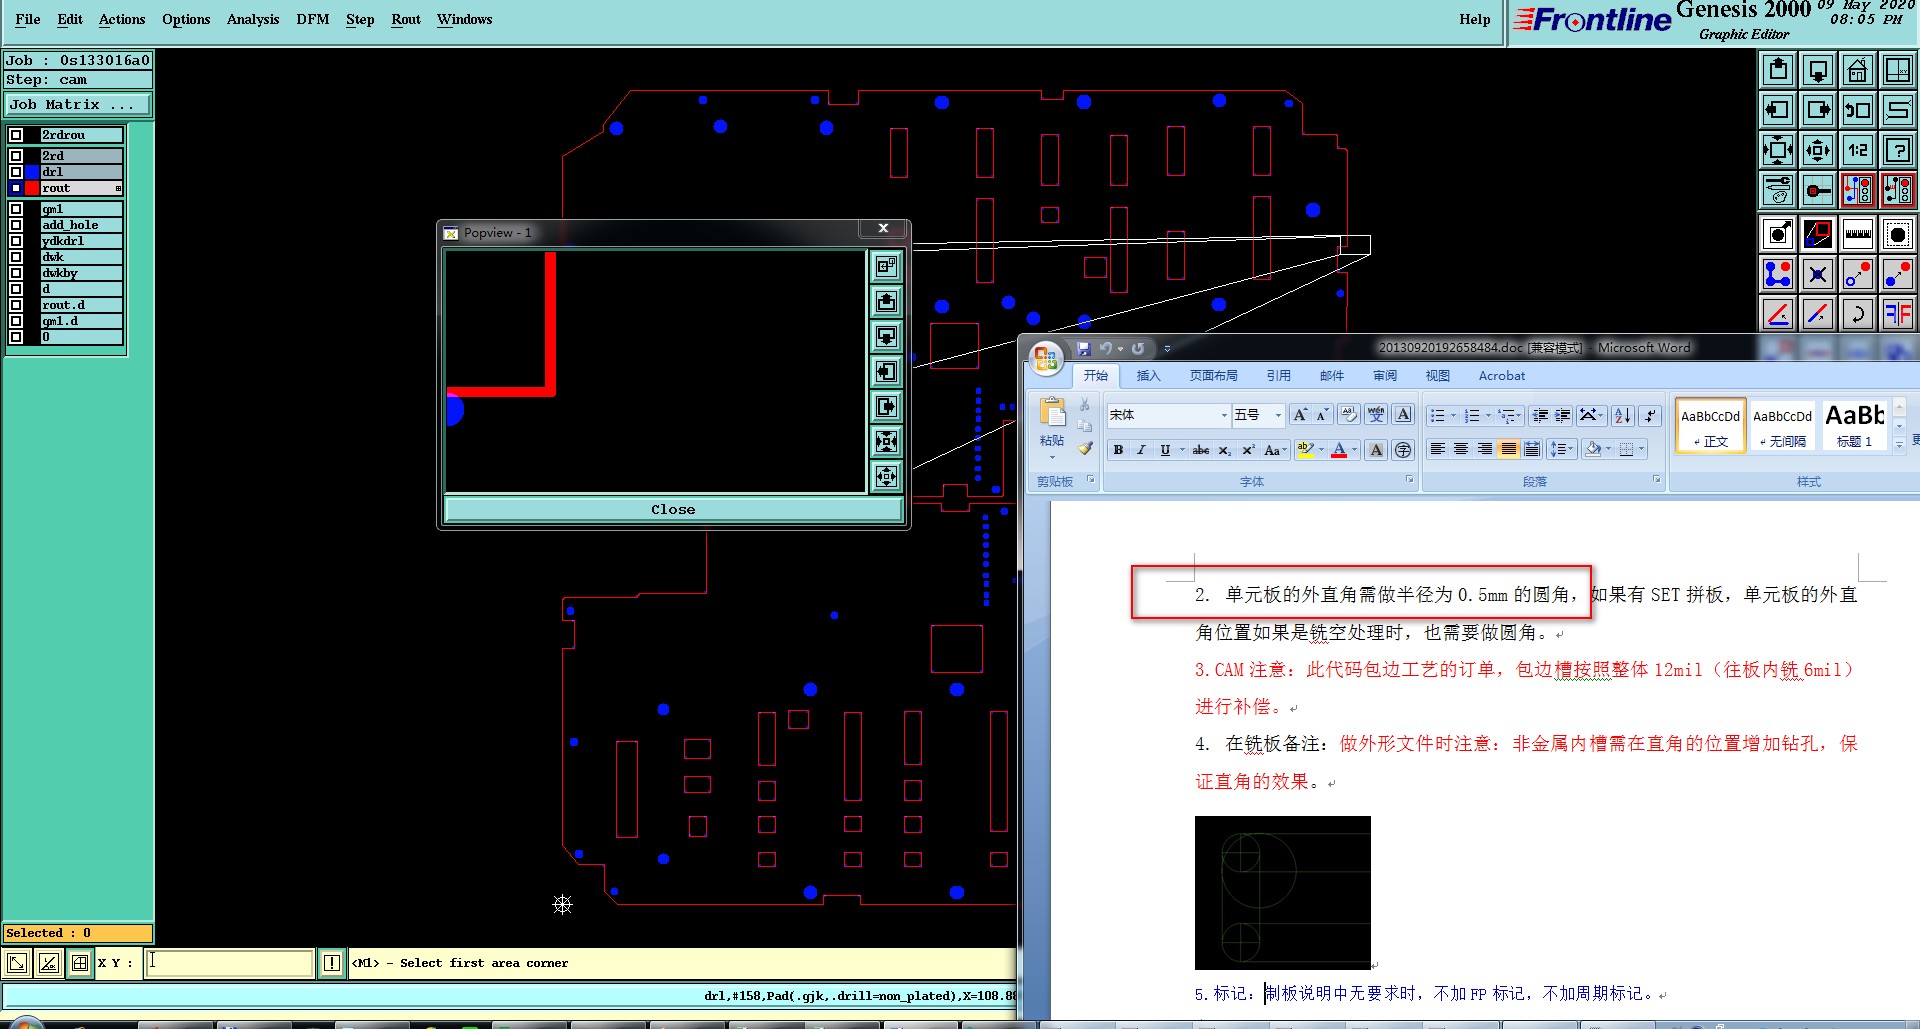Screen dimensions: 1920x1029
Task: Open the DFM menu
Action: coord(313,19)
